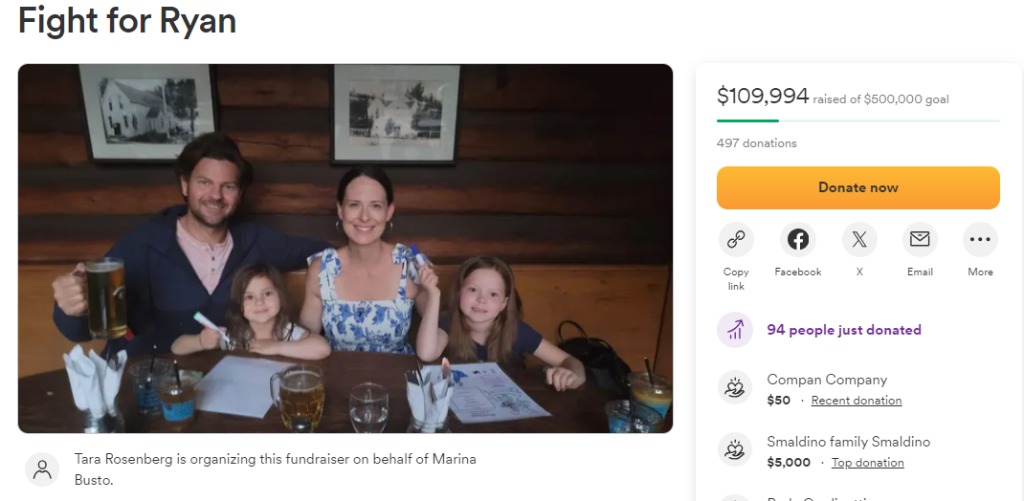Screen dimensions: 1024x501
Task: Click the organizer description text
Action: [275, 469]
